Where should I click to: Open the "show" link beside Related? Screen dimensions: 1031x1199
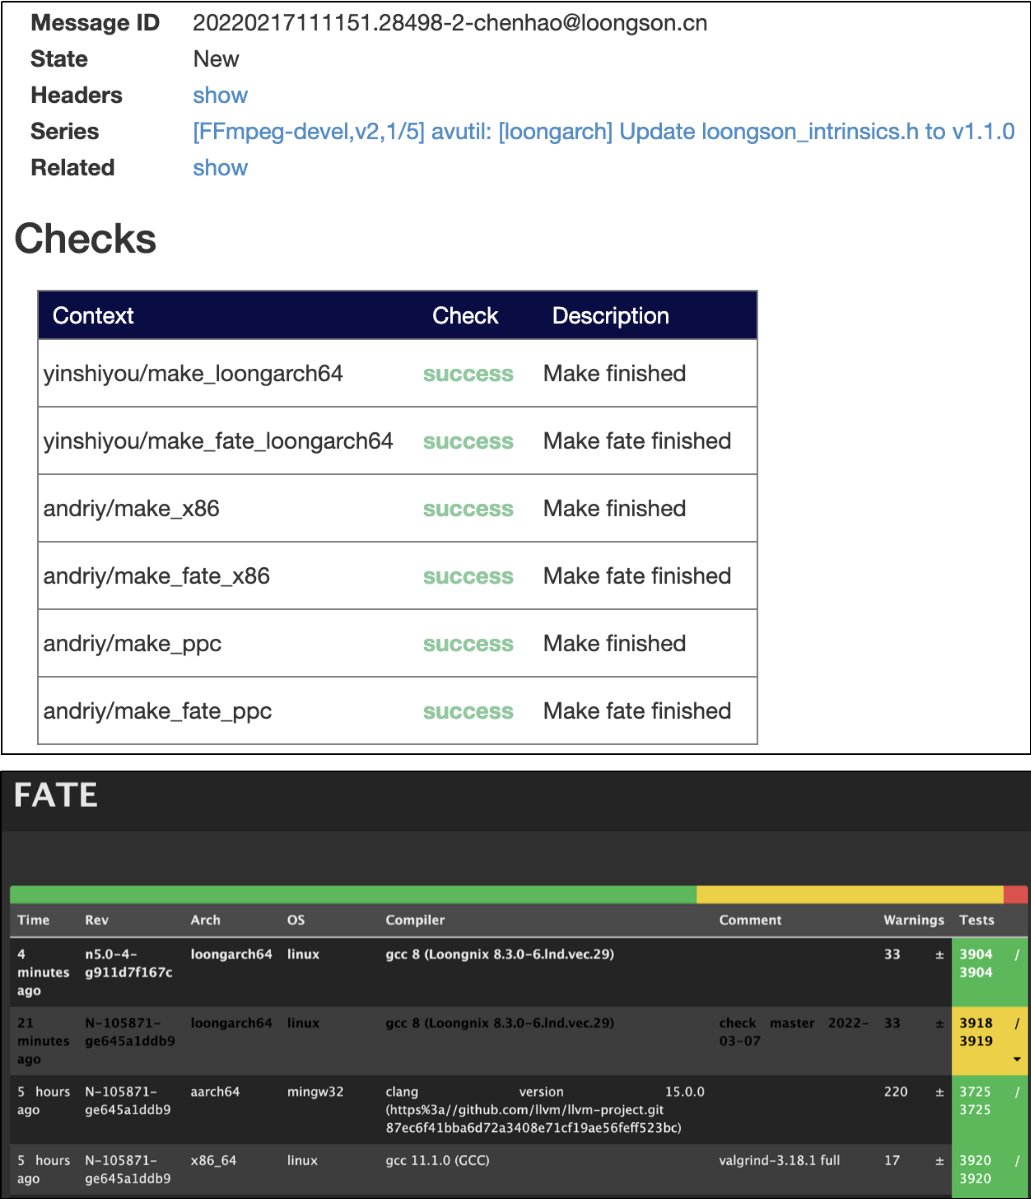click(x=220, y=167)
